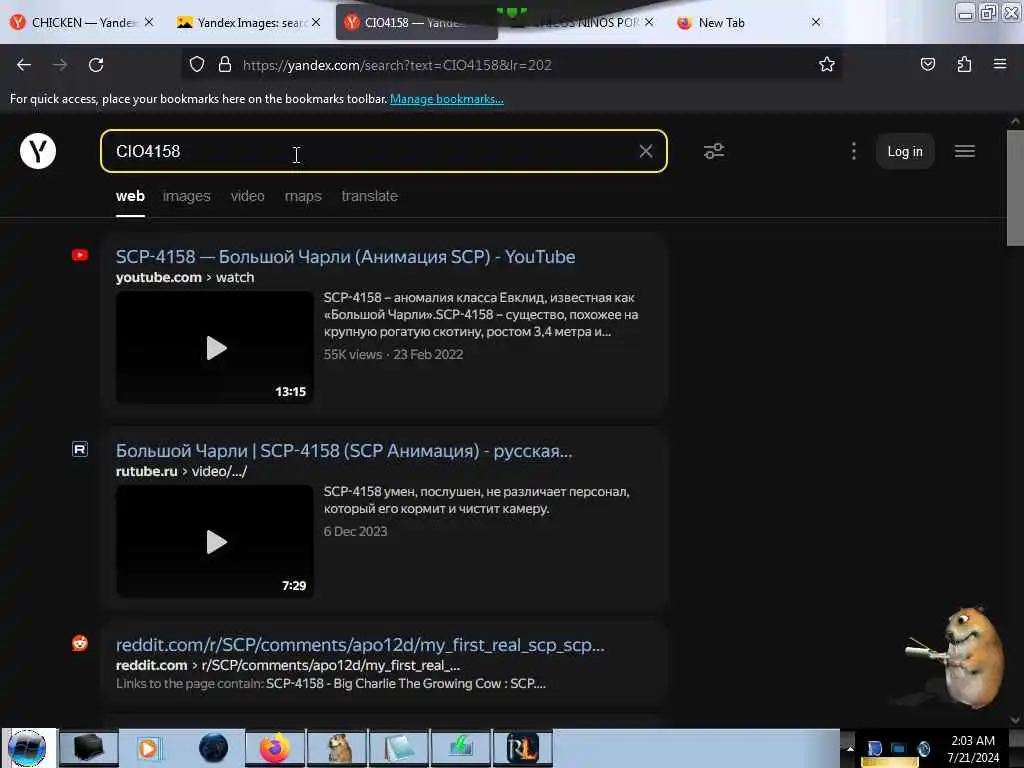Open Firefox from the taskbar
Screen dimensions: 1024x768
click(x=275, y=748)
